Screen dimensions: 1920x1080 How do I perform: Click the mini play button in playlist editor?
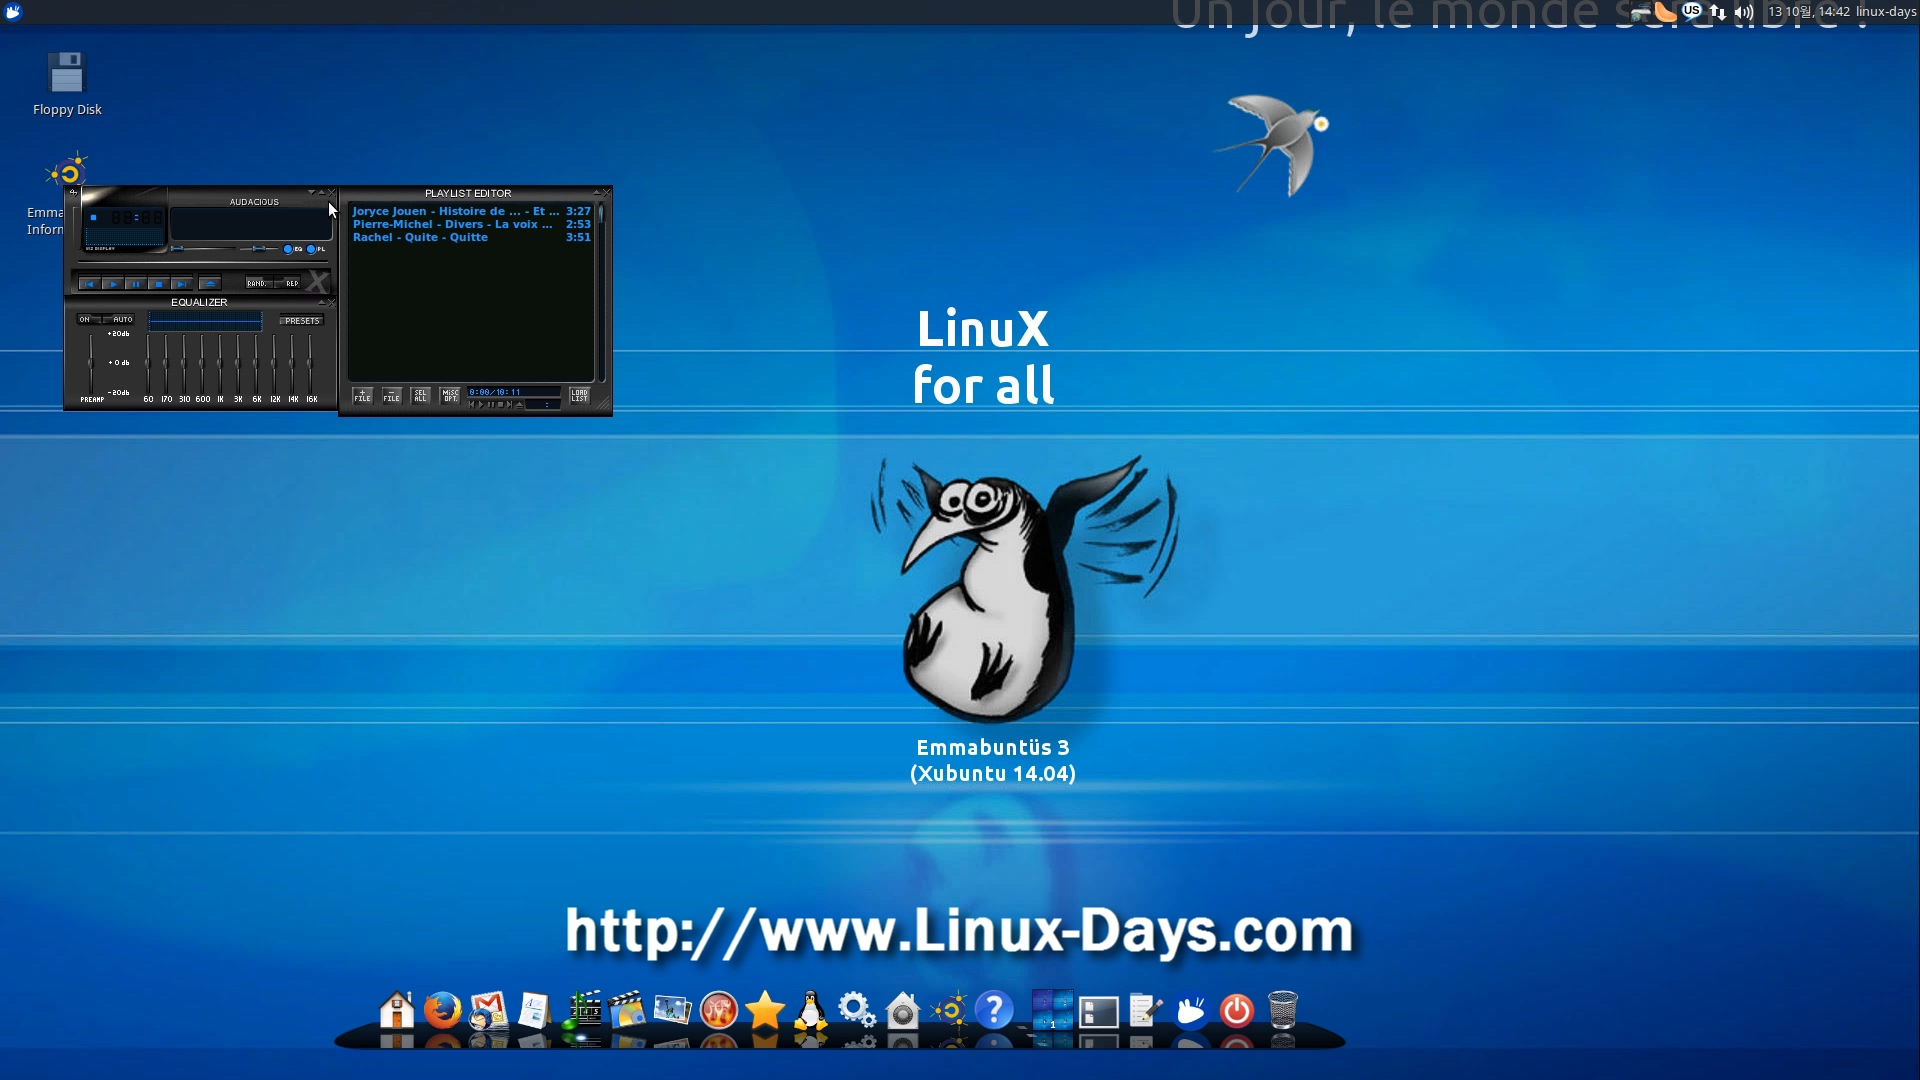pyautogui.click(x=481, y=404)
